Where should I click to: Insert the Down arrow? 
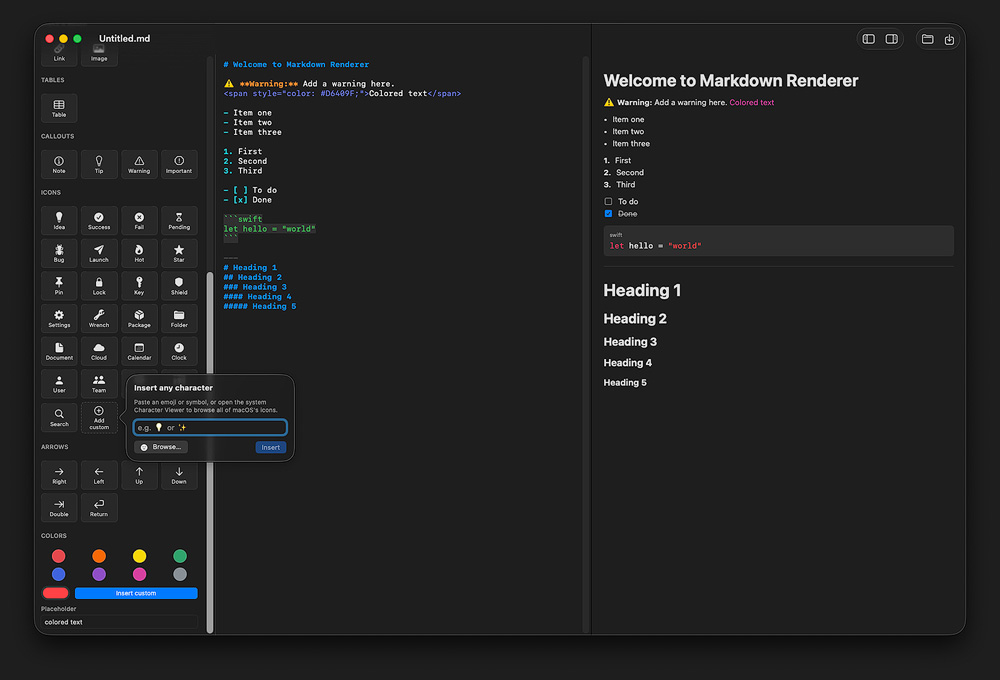179,475
